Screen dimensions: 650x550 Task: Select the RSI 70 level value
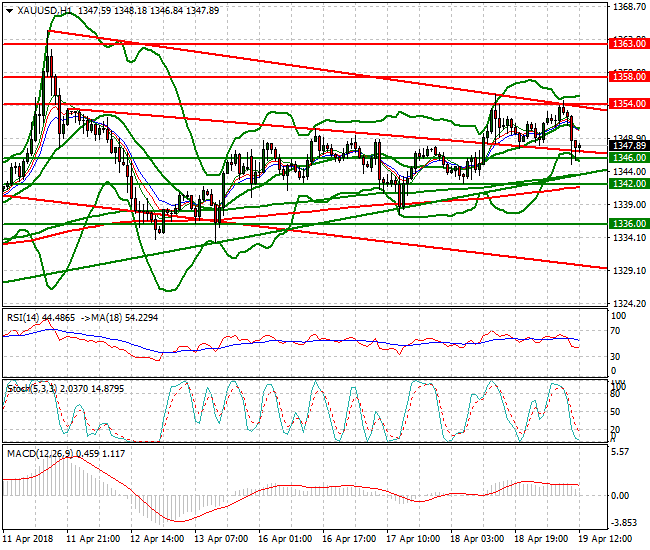pos(616,331)
